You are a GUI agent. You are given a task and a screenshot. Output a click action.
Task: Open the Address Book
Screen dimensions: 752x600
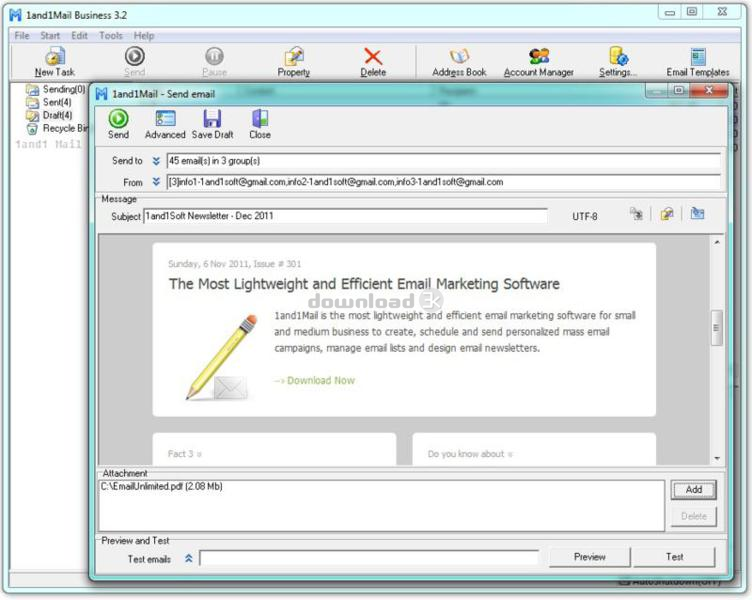[459, 62]
